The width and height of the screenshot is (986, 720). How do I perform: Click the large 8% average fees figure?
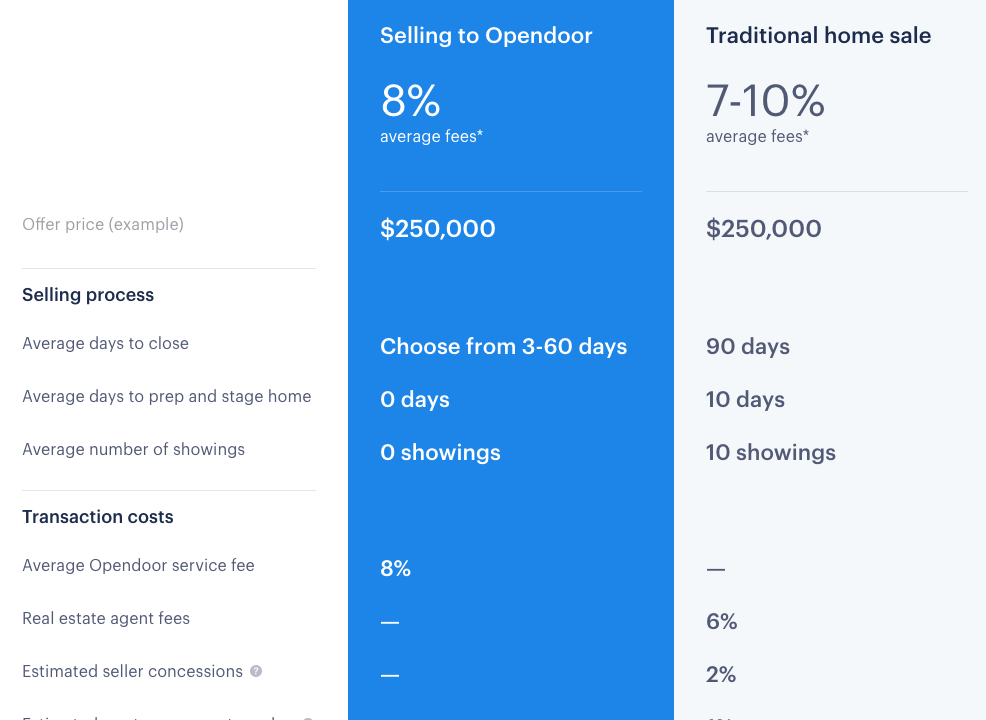(410, 101)
